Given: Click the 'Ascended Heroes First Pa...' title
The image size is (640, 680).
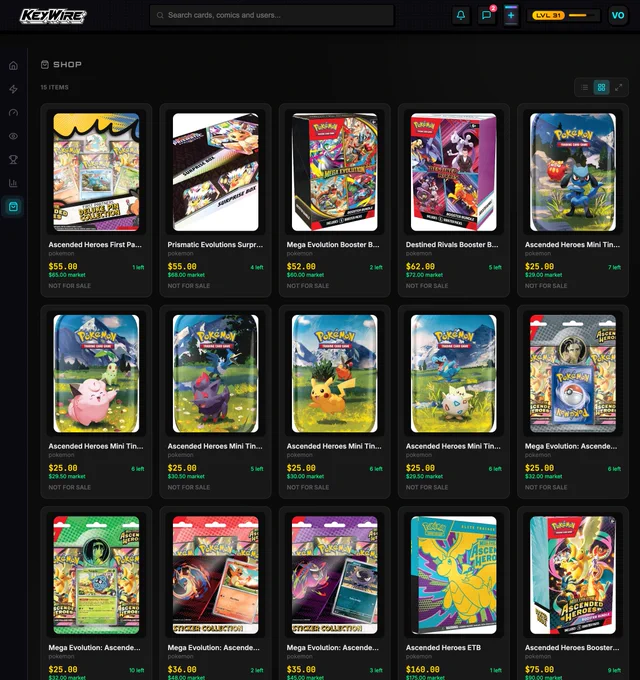Looking at the screenshot, I should pyautogui.click(x=95, y=245).
